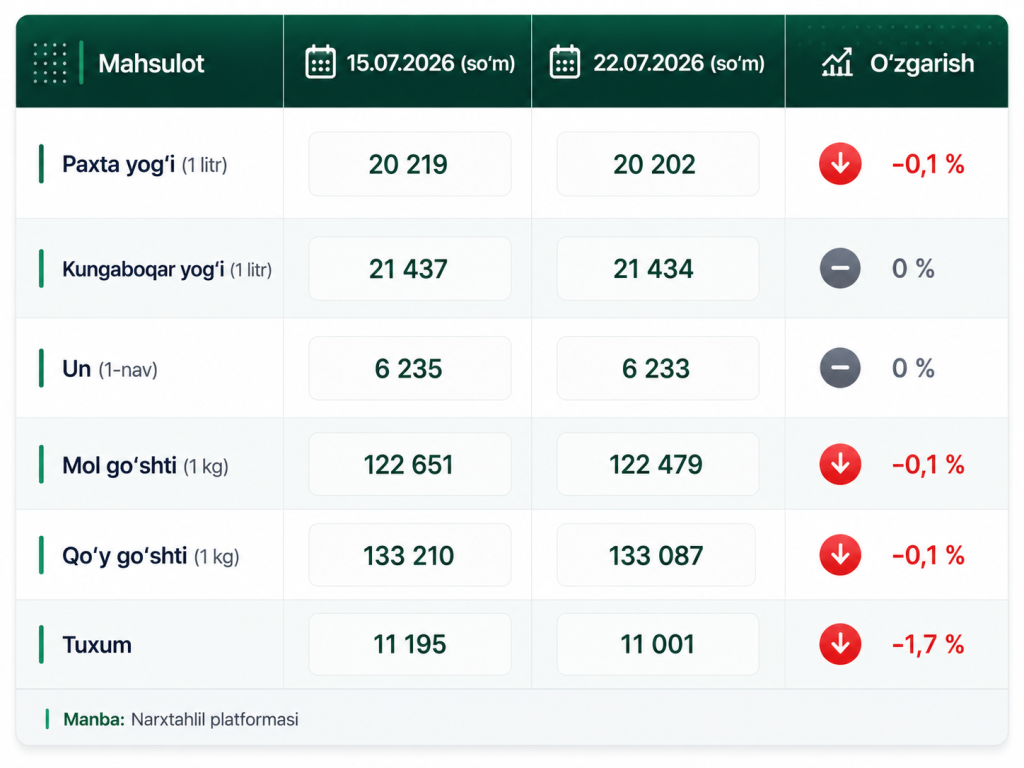Click the red down arrow for Mol go'shti
The height and width of the screenshot is (768, 1024).
(x=840, y=464)
